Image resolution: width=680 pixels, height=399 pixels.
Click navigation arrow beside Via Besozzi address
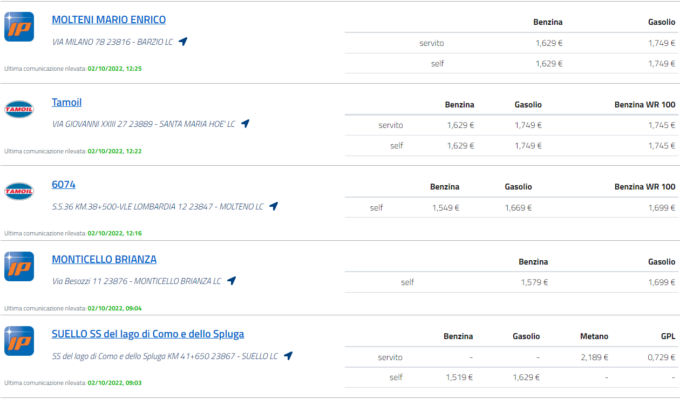232,281
